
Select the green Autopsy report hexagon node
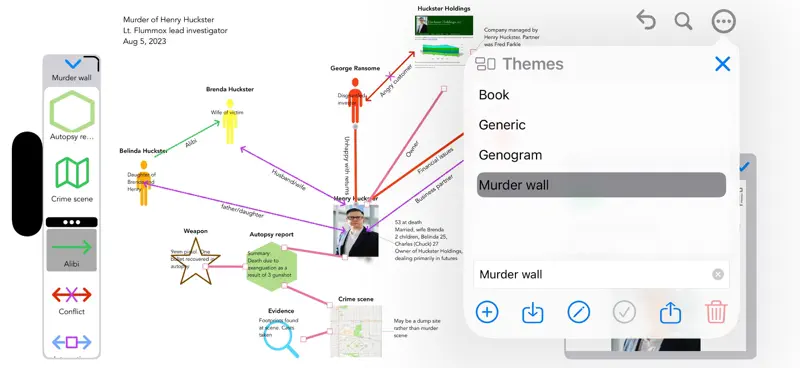[271, 267]
